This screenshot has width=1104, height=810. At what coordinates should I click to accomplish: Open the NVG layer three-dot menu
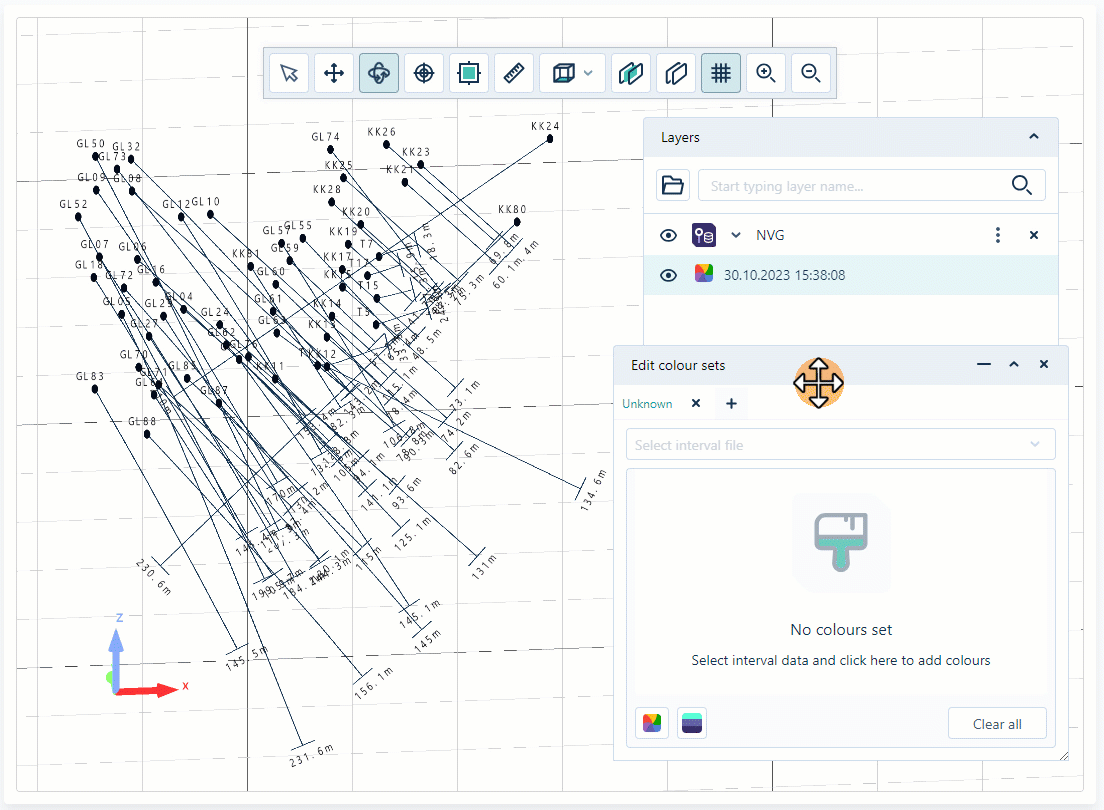997,235
